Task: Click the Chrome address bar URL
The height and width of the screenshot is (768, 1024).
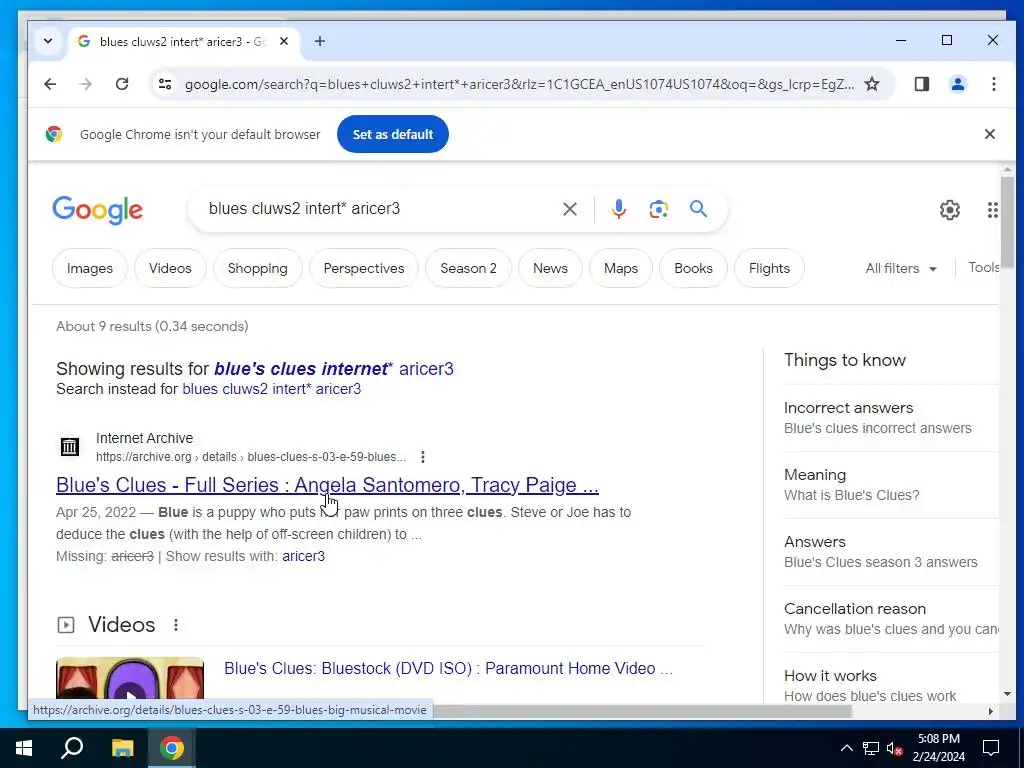Action: 519,84
